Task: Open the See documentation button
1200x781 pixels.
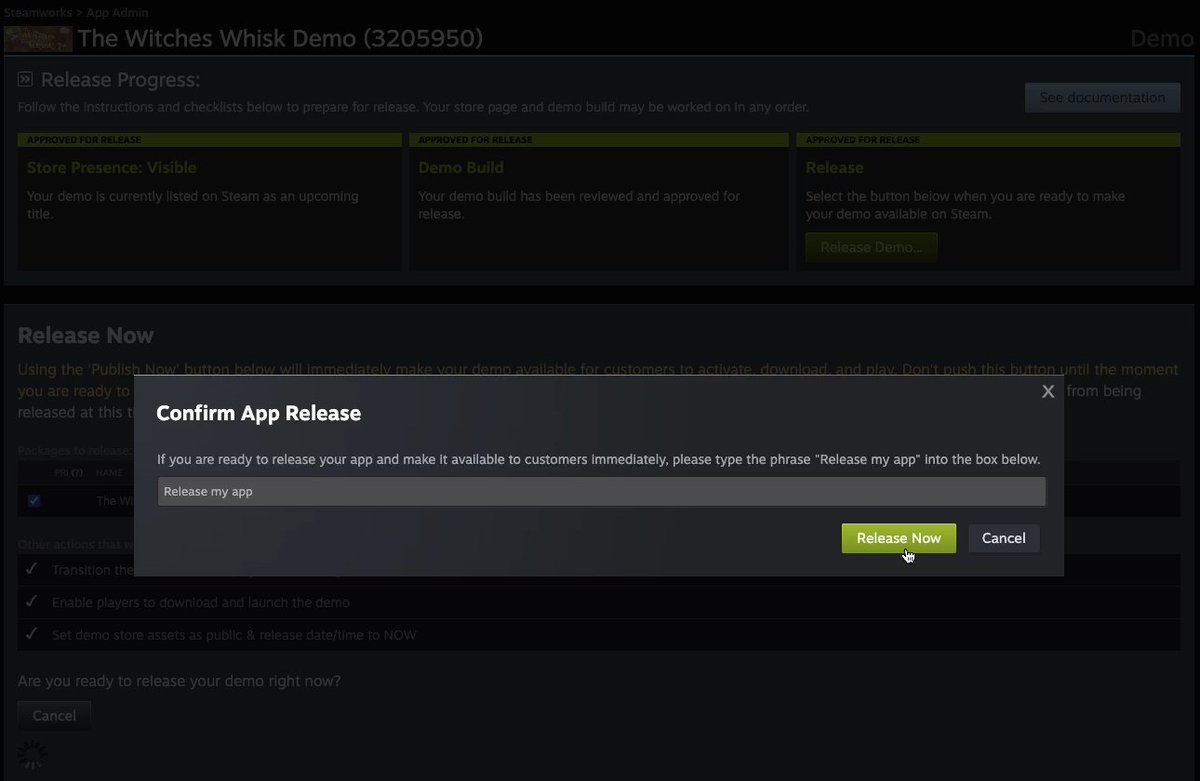Action: 1102,97
